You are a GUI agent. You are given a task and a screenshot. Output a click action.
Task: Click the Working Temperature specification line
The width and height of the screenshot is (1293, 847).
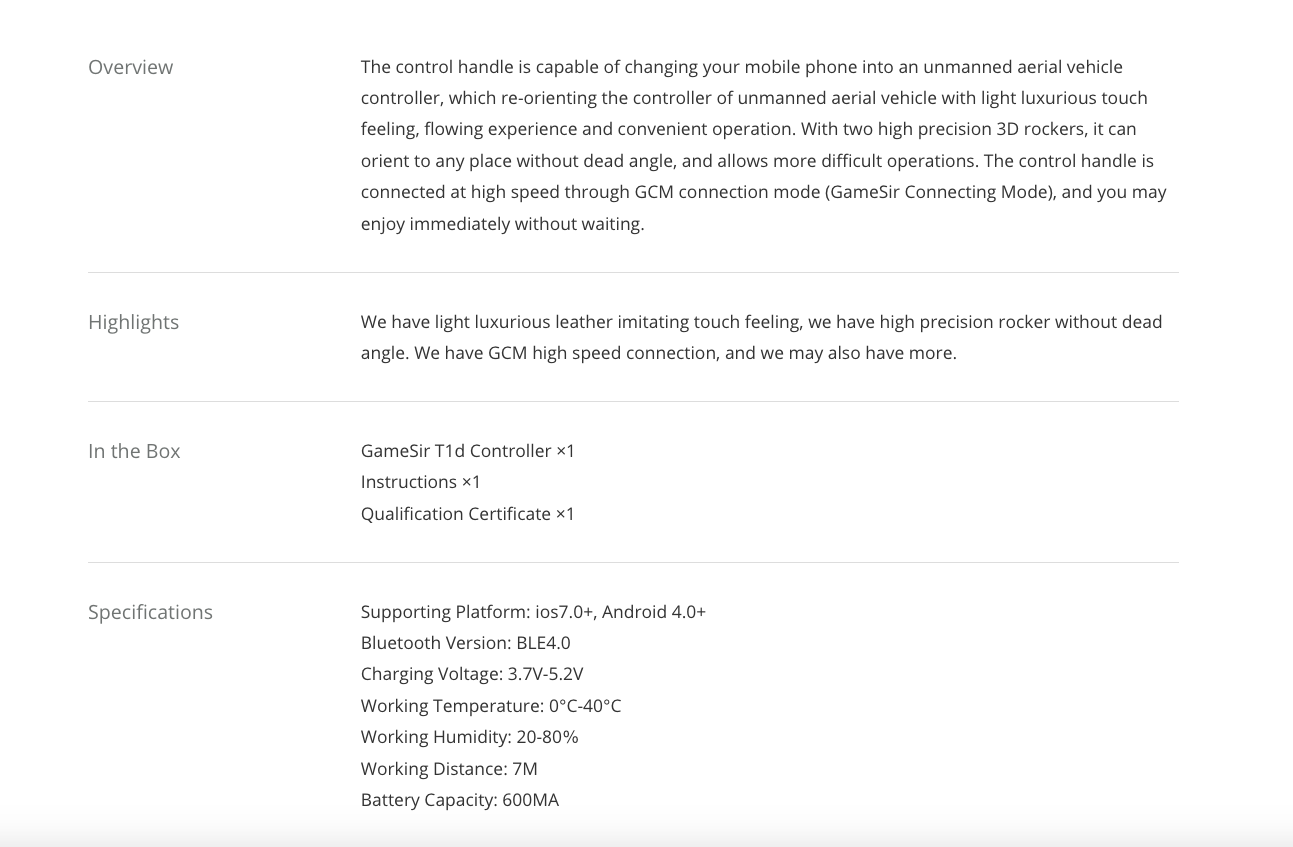pos(491,706)
